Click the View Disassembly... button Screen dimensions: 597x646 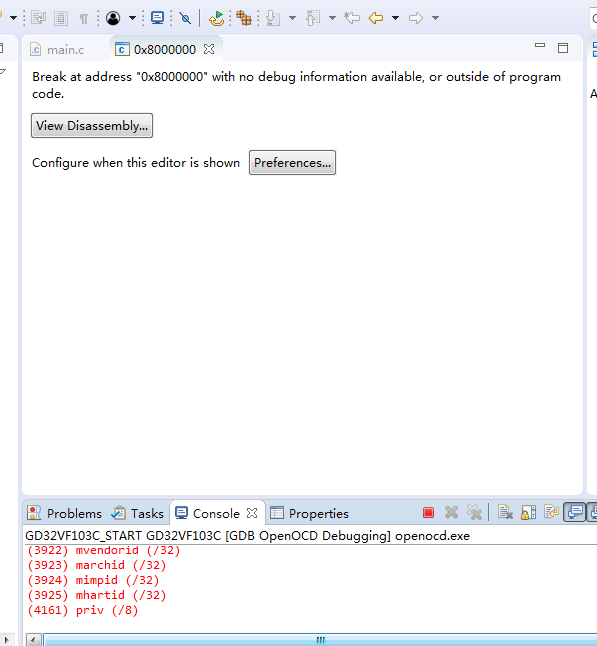point(92,126)
